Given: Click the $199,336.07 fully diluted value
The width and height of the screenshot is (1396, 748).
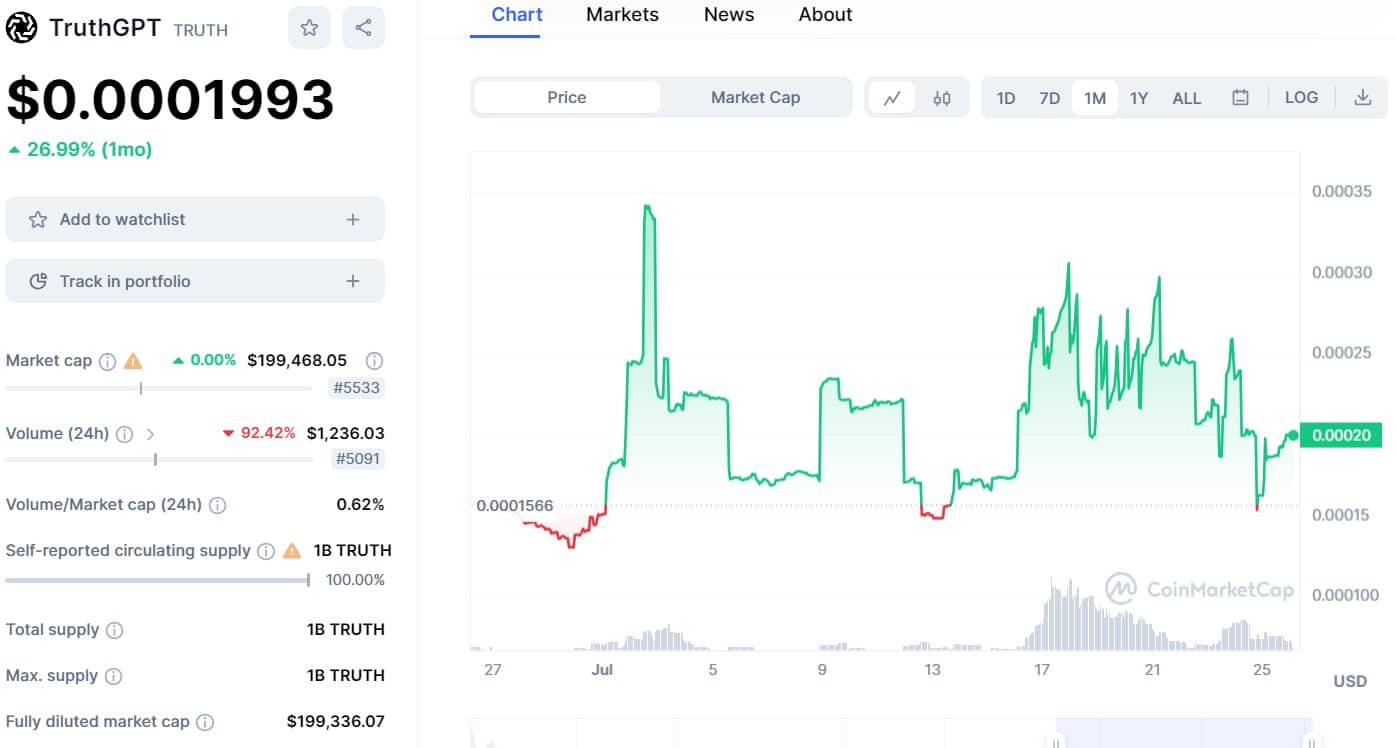Looking at the screenshot, I should click(x=335, y=721).
